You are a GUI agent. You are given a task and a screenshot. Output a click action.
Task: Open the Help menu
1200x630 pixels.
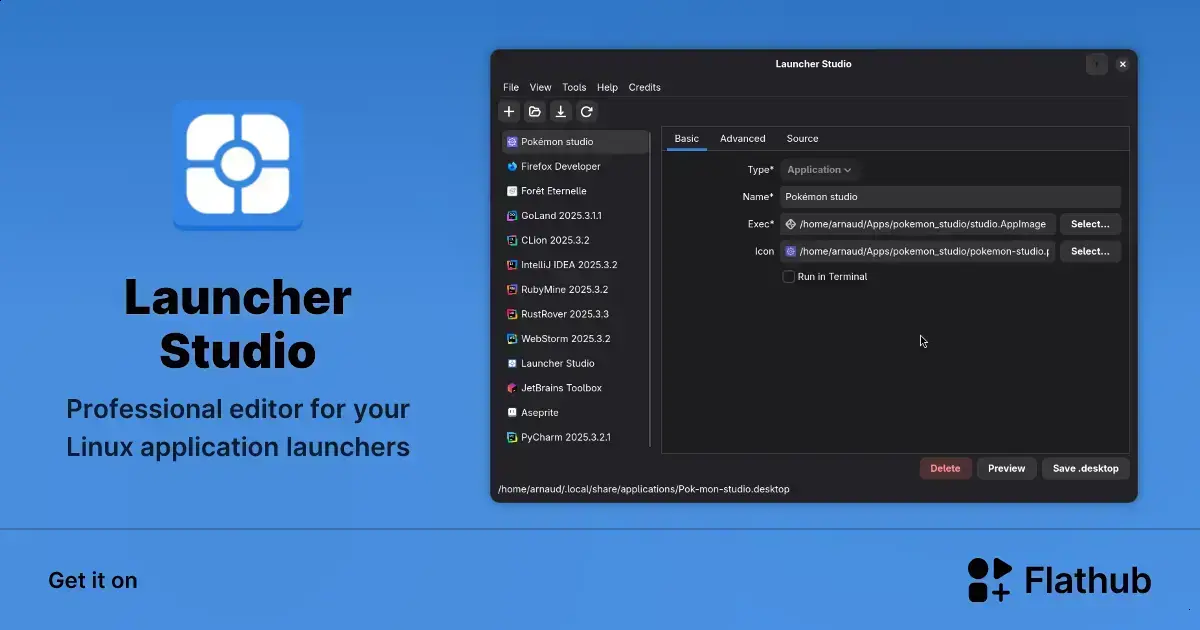pyautogui.click(x=607, y=88)
